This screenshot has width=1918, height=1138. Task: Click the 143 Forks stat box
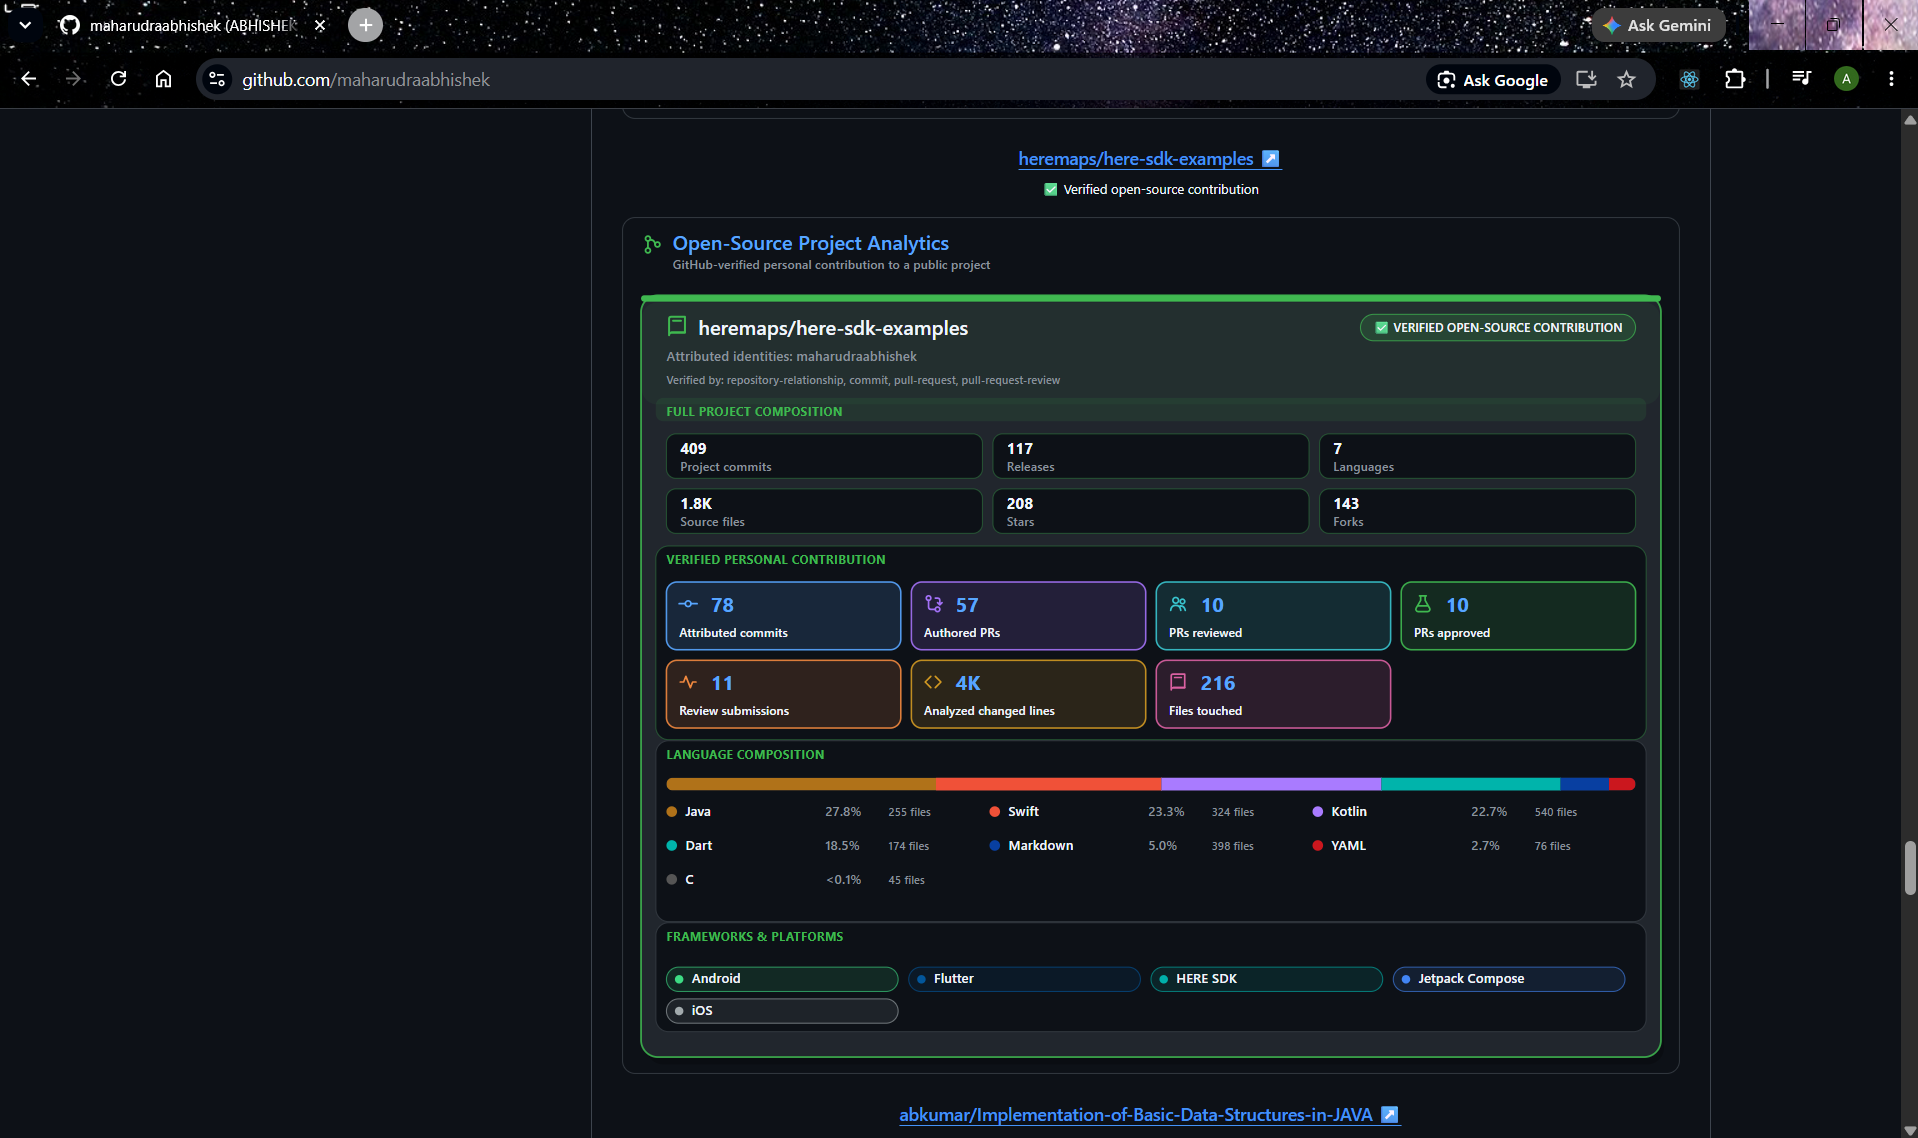[1477, 511]
